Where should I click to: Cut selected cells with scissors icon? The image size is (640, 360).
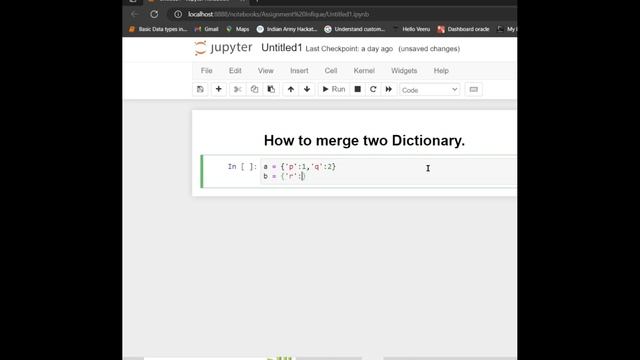(x=238, y=89)
